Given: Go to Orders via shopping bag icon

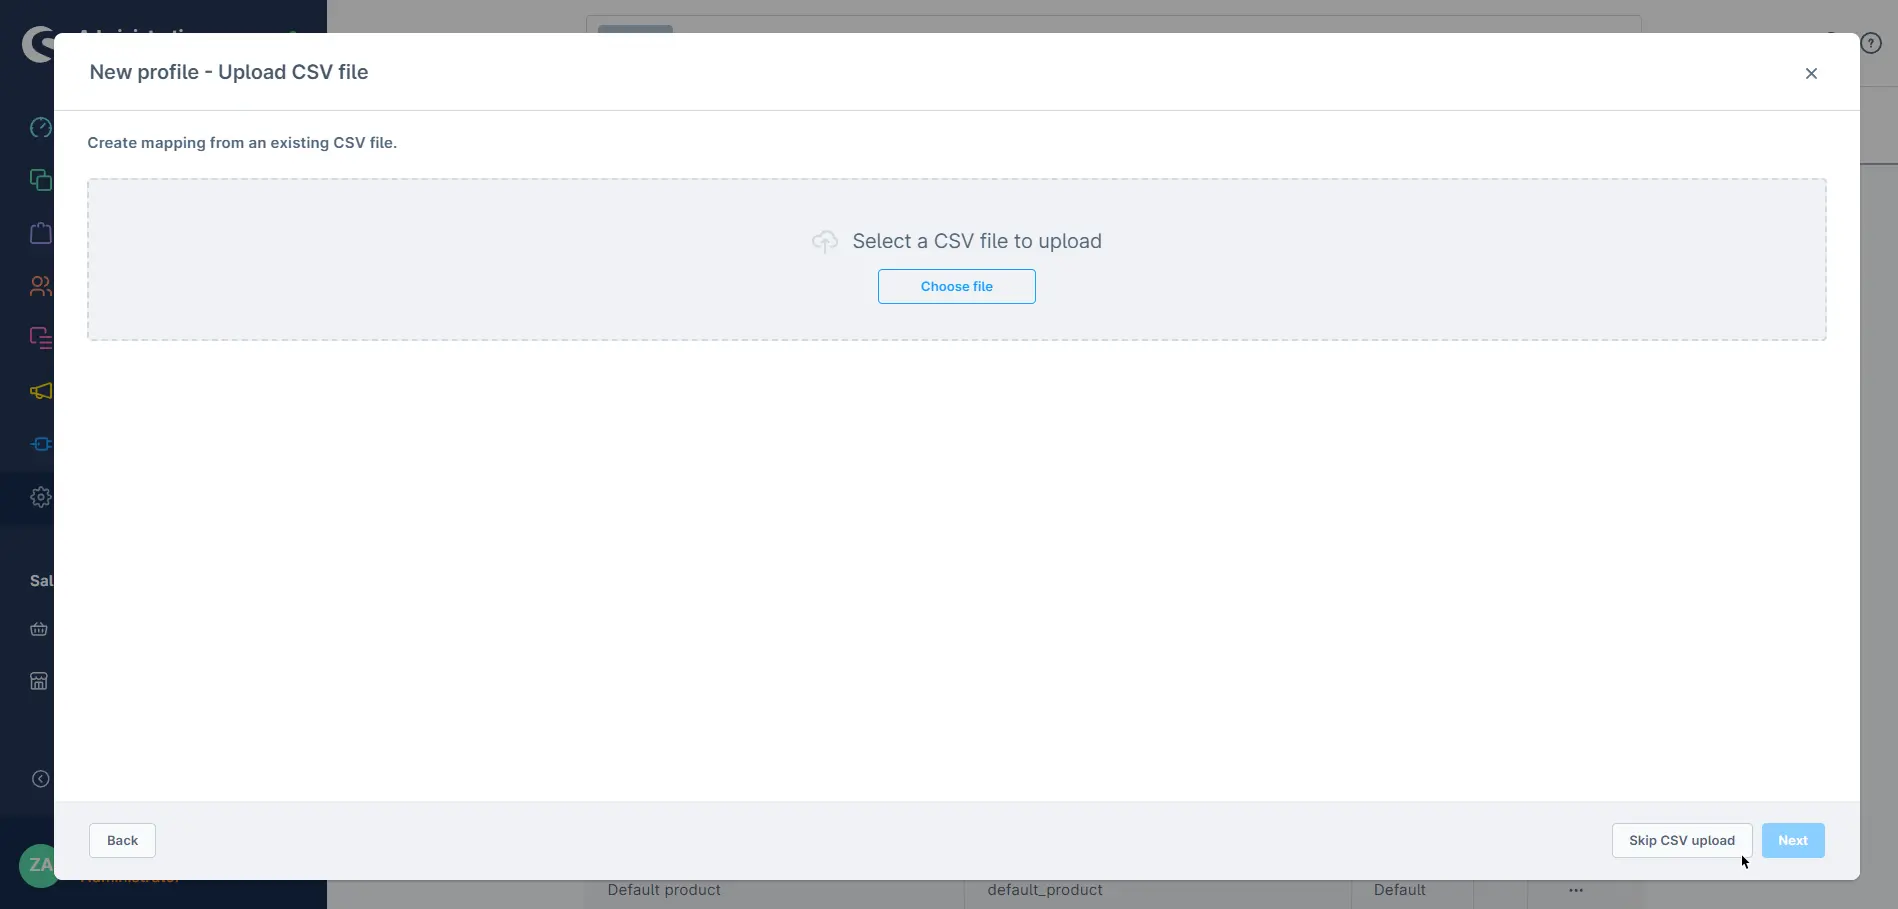Looking at the screenshot, I should click(40, 233).
